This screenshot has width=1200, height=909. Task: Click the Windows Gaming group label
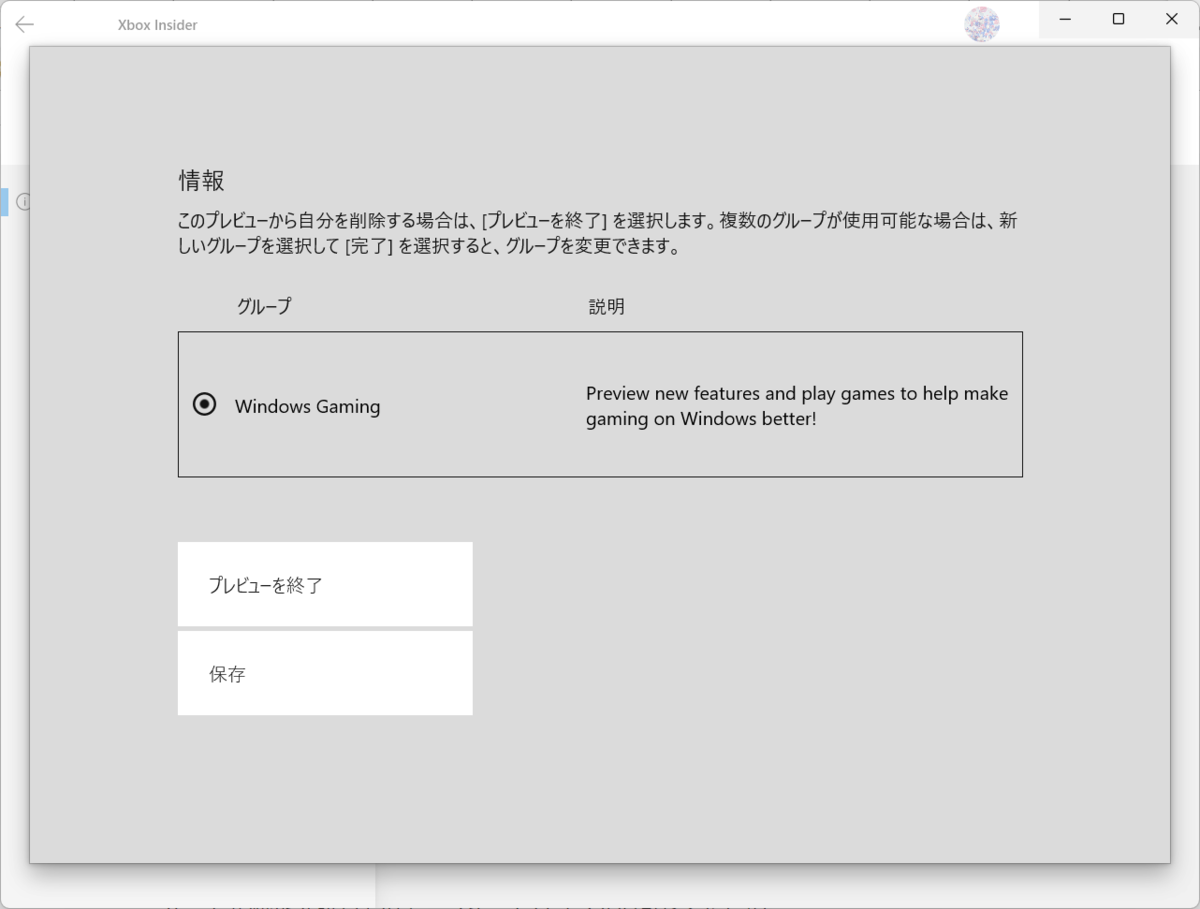(x=308, y=407)
